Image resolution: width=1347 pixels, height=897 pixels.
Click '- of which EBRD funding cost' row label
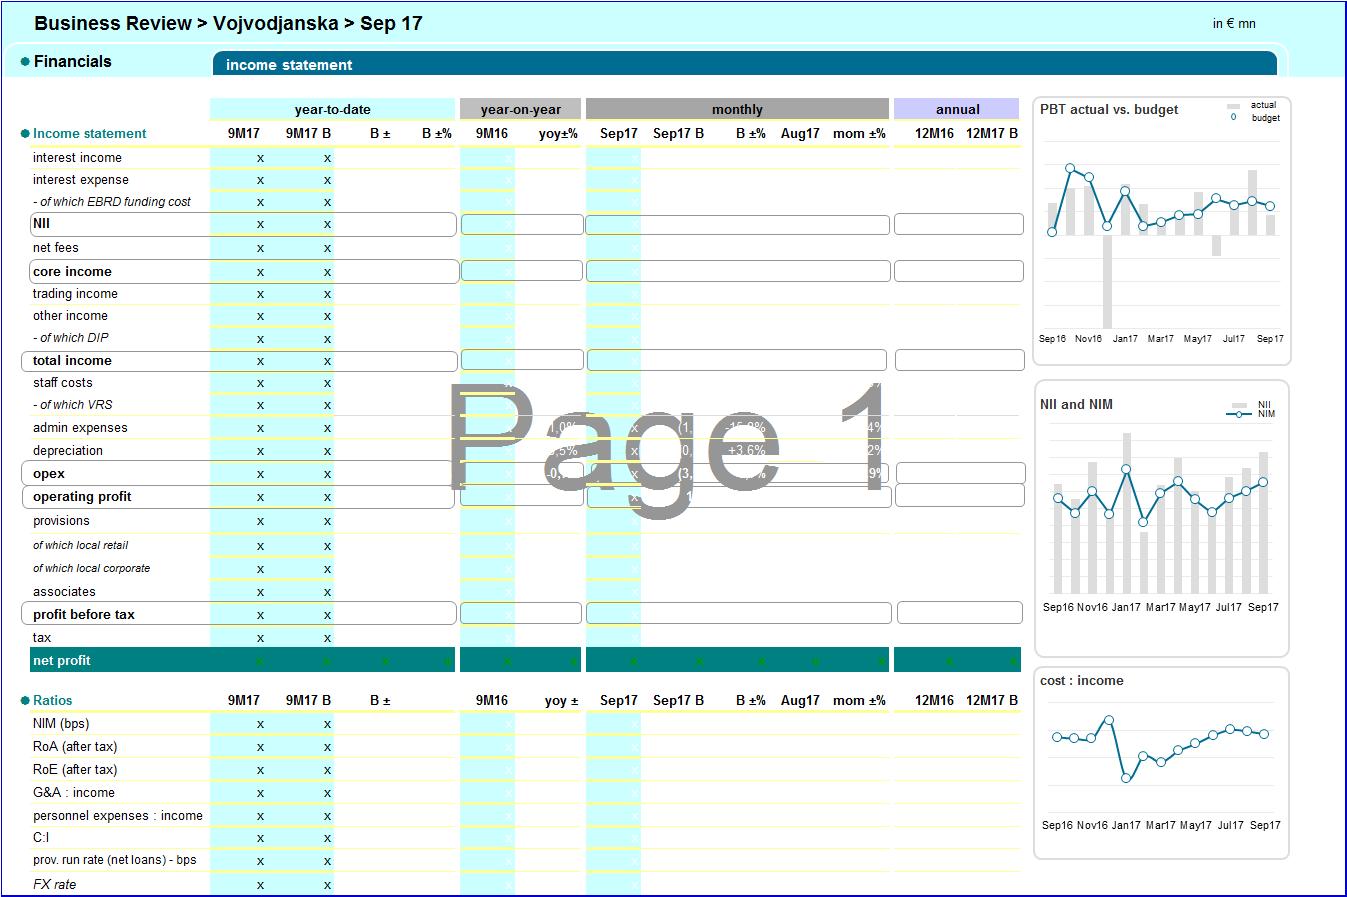click(x=112, y=201)
